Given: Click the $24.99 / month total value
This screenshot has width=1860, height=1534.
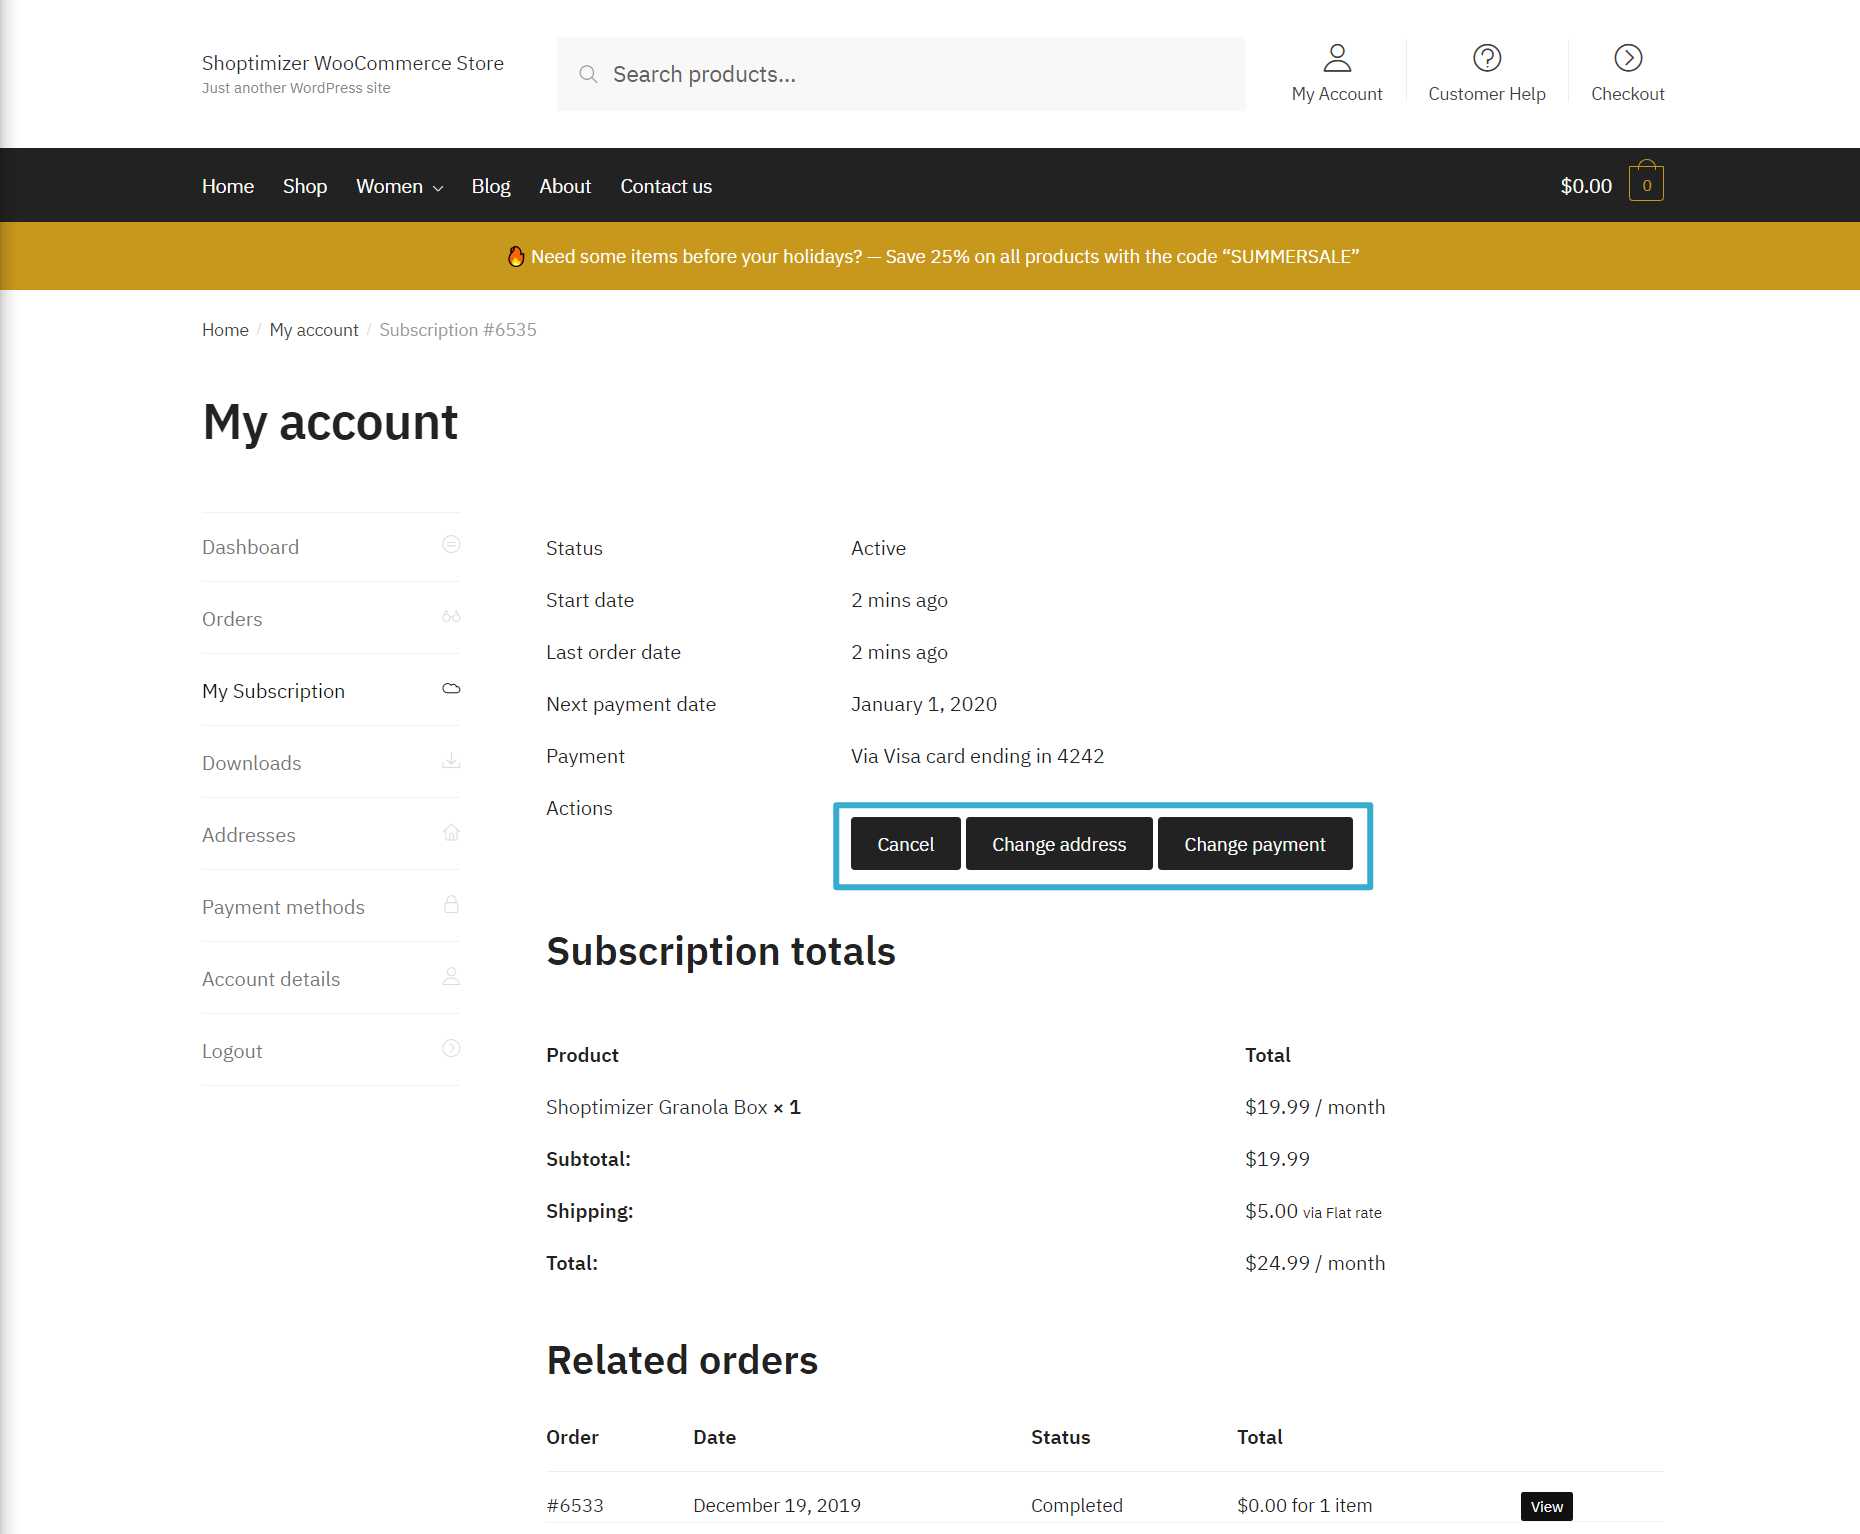Looking at the screenshot, I should pos(1315,1263).
